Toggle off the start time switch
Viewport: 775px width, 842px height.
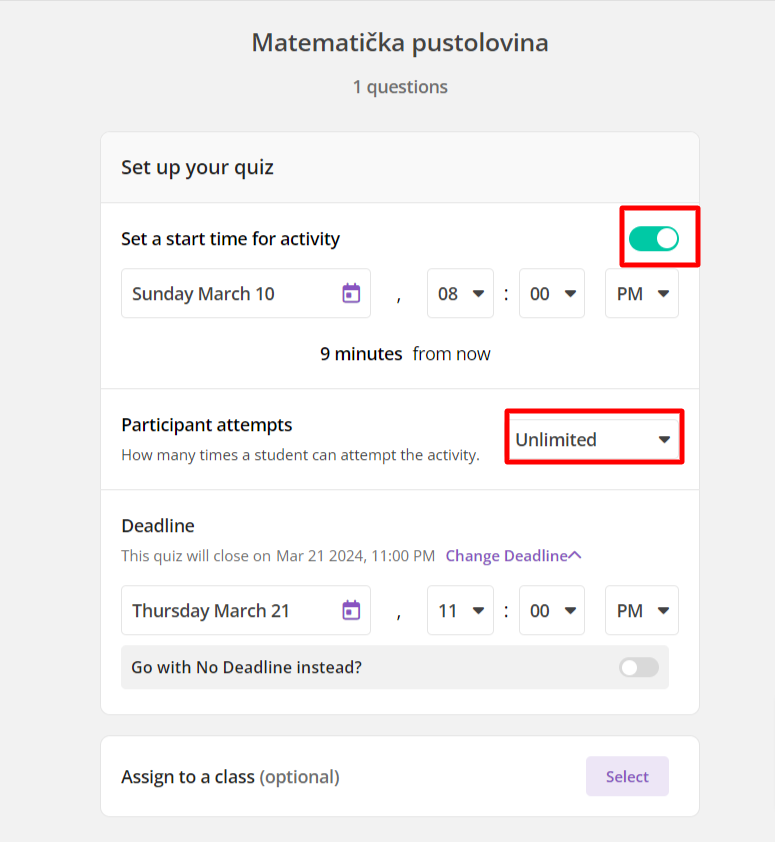(654, 238)
